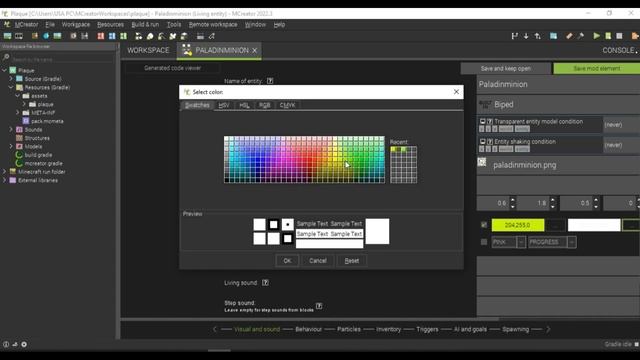Screen dimensions: 640x360
Task: Toggle the checkbox beside PINK dropdown
Action: 484,242
